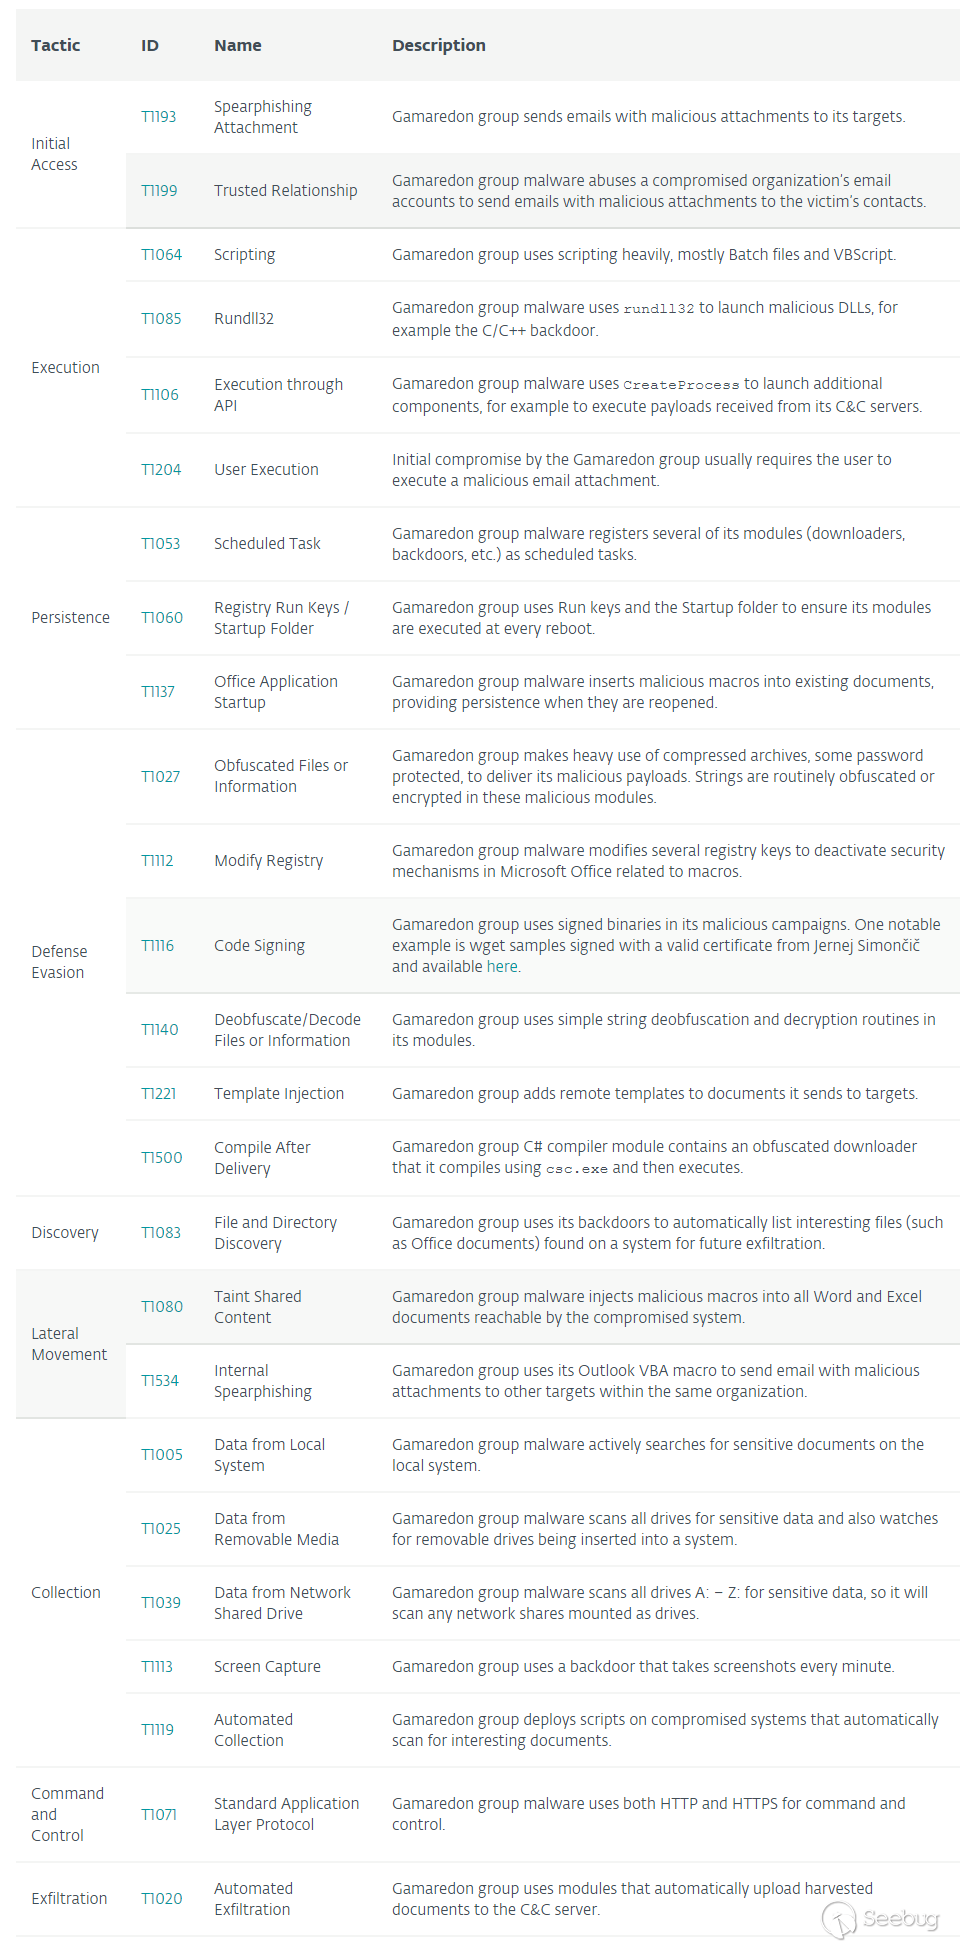The width and height of the screenshot is (967, 1947).
Task: Open the T1027 Obfuscated Files ID link
Action: [x=160, y=777]
